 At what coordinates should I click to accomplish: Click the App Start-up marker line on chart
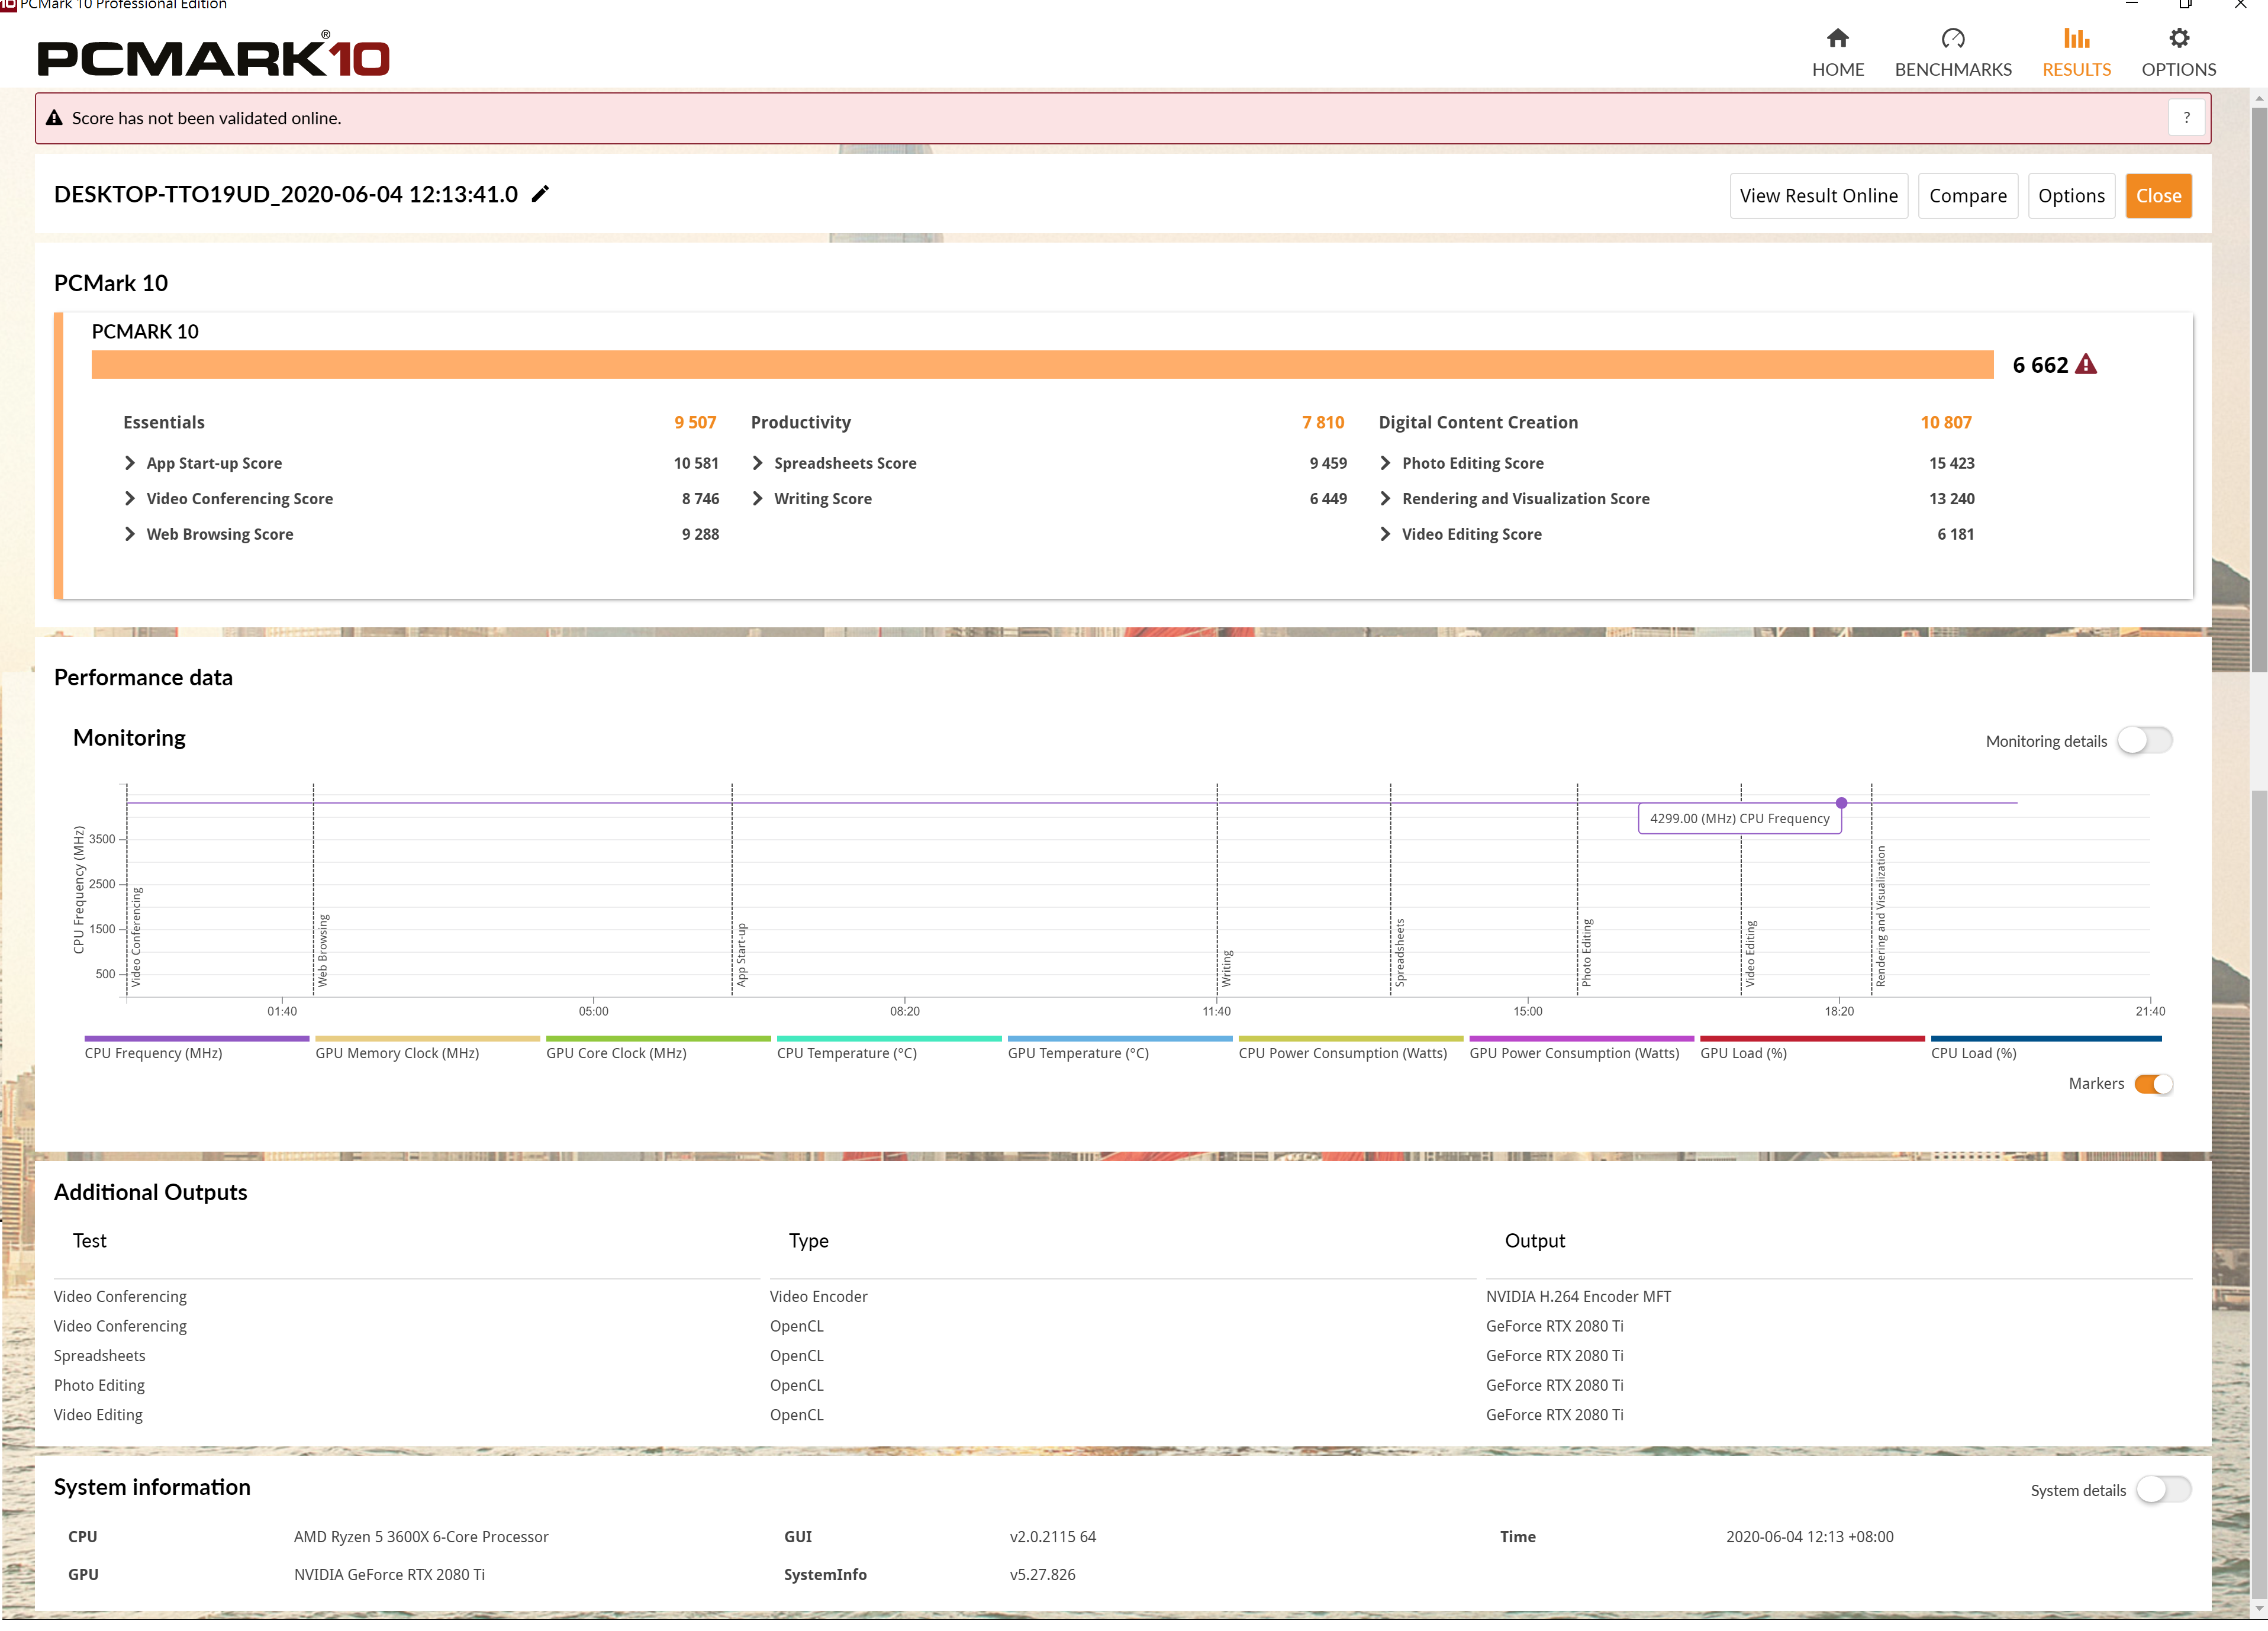point(732,890)
